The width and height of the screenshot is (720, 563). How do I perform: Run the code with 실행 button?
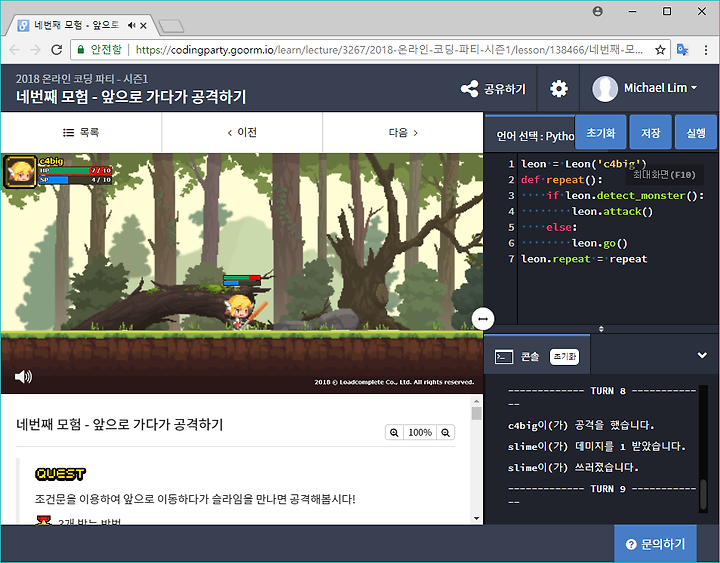696,132
